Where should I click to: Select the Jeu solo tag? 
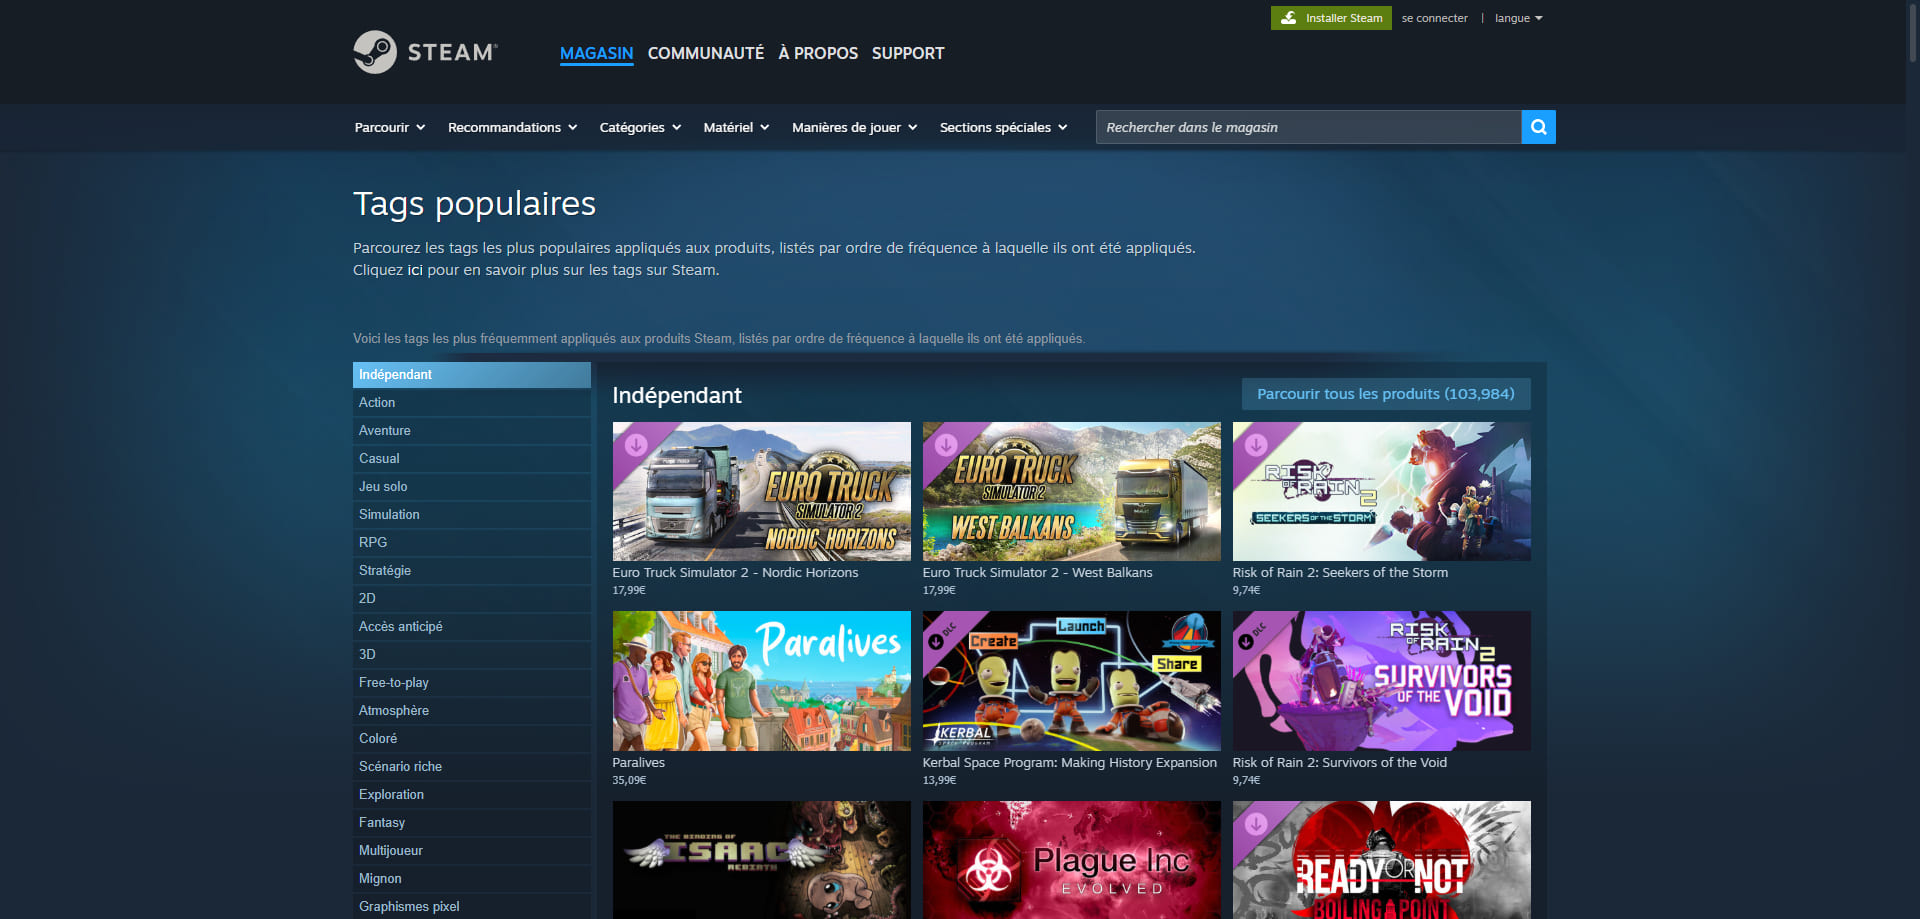[472, 486]
